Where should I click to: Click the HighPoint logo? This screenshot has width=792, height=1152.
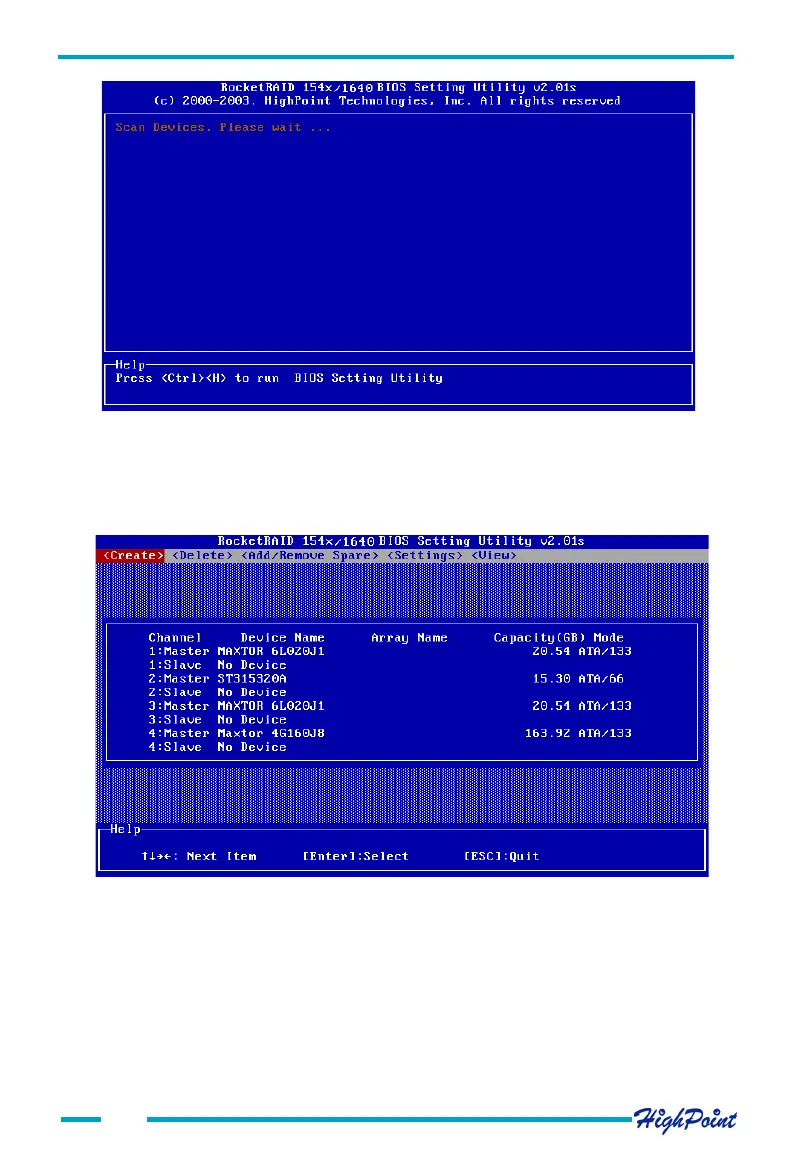[685, 1120]
